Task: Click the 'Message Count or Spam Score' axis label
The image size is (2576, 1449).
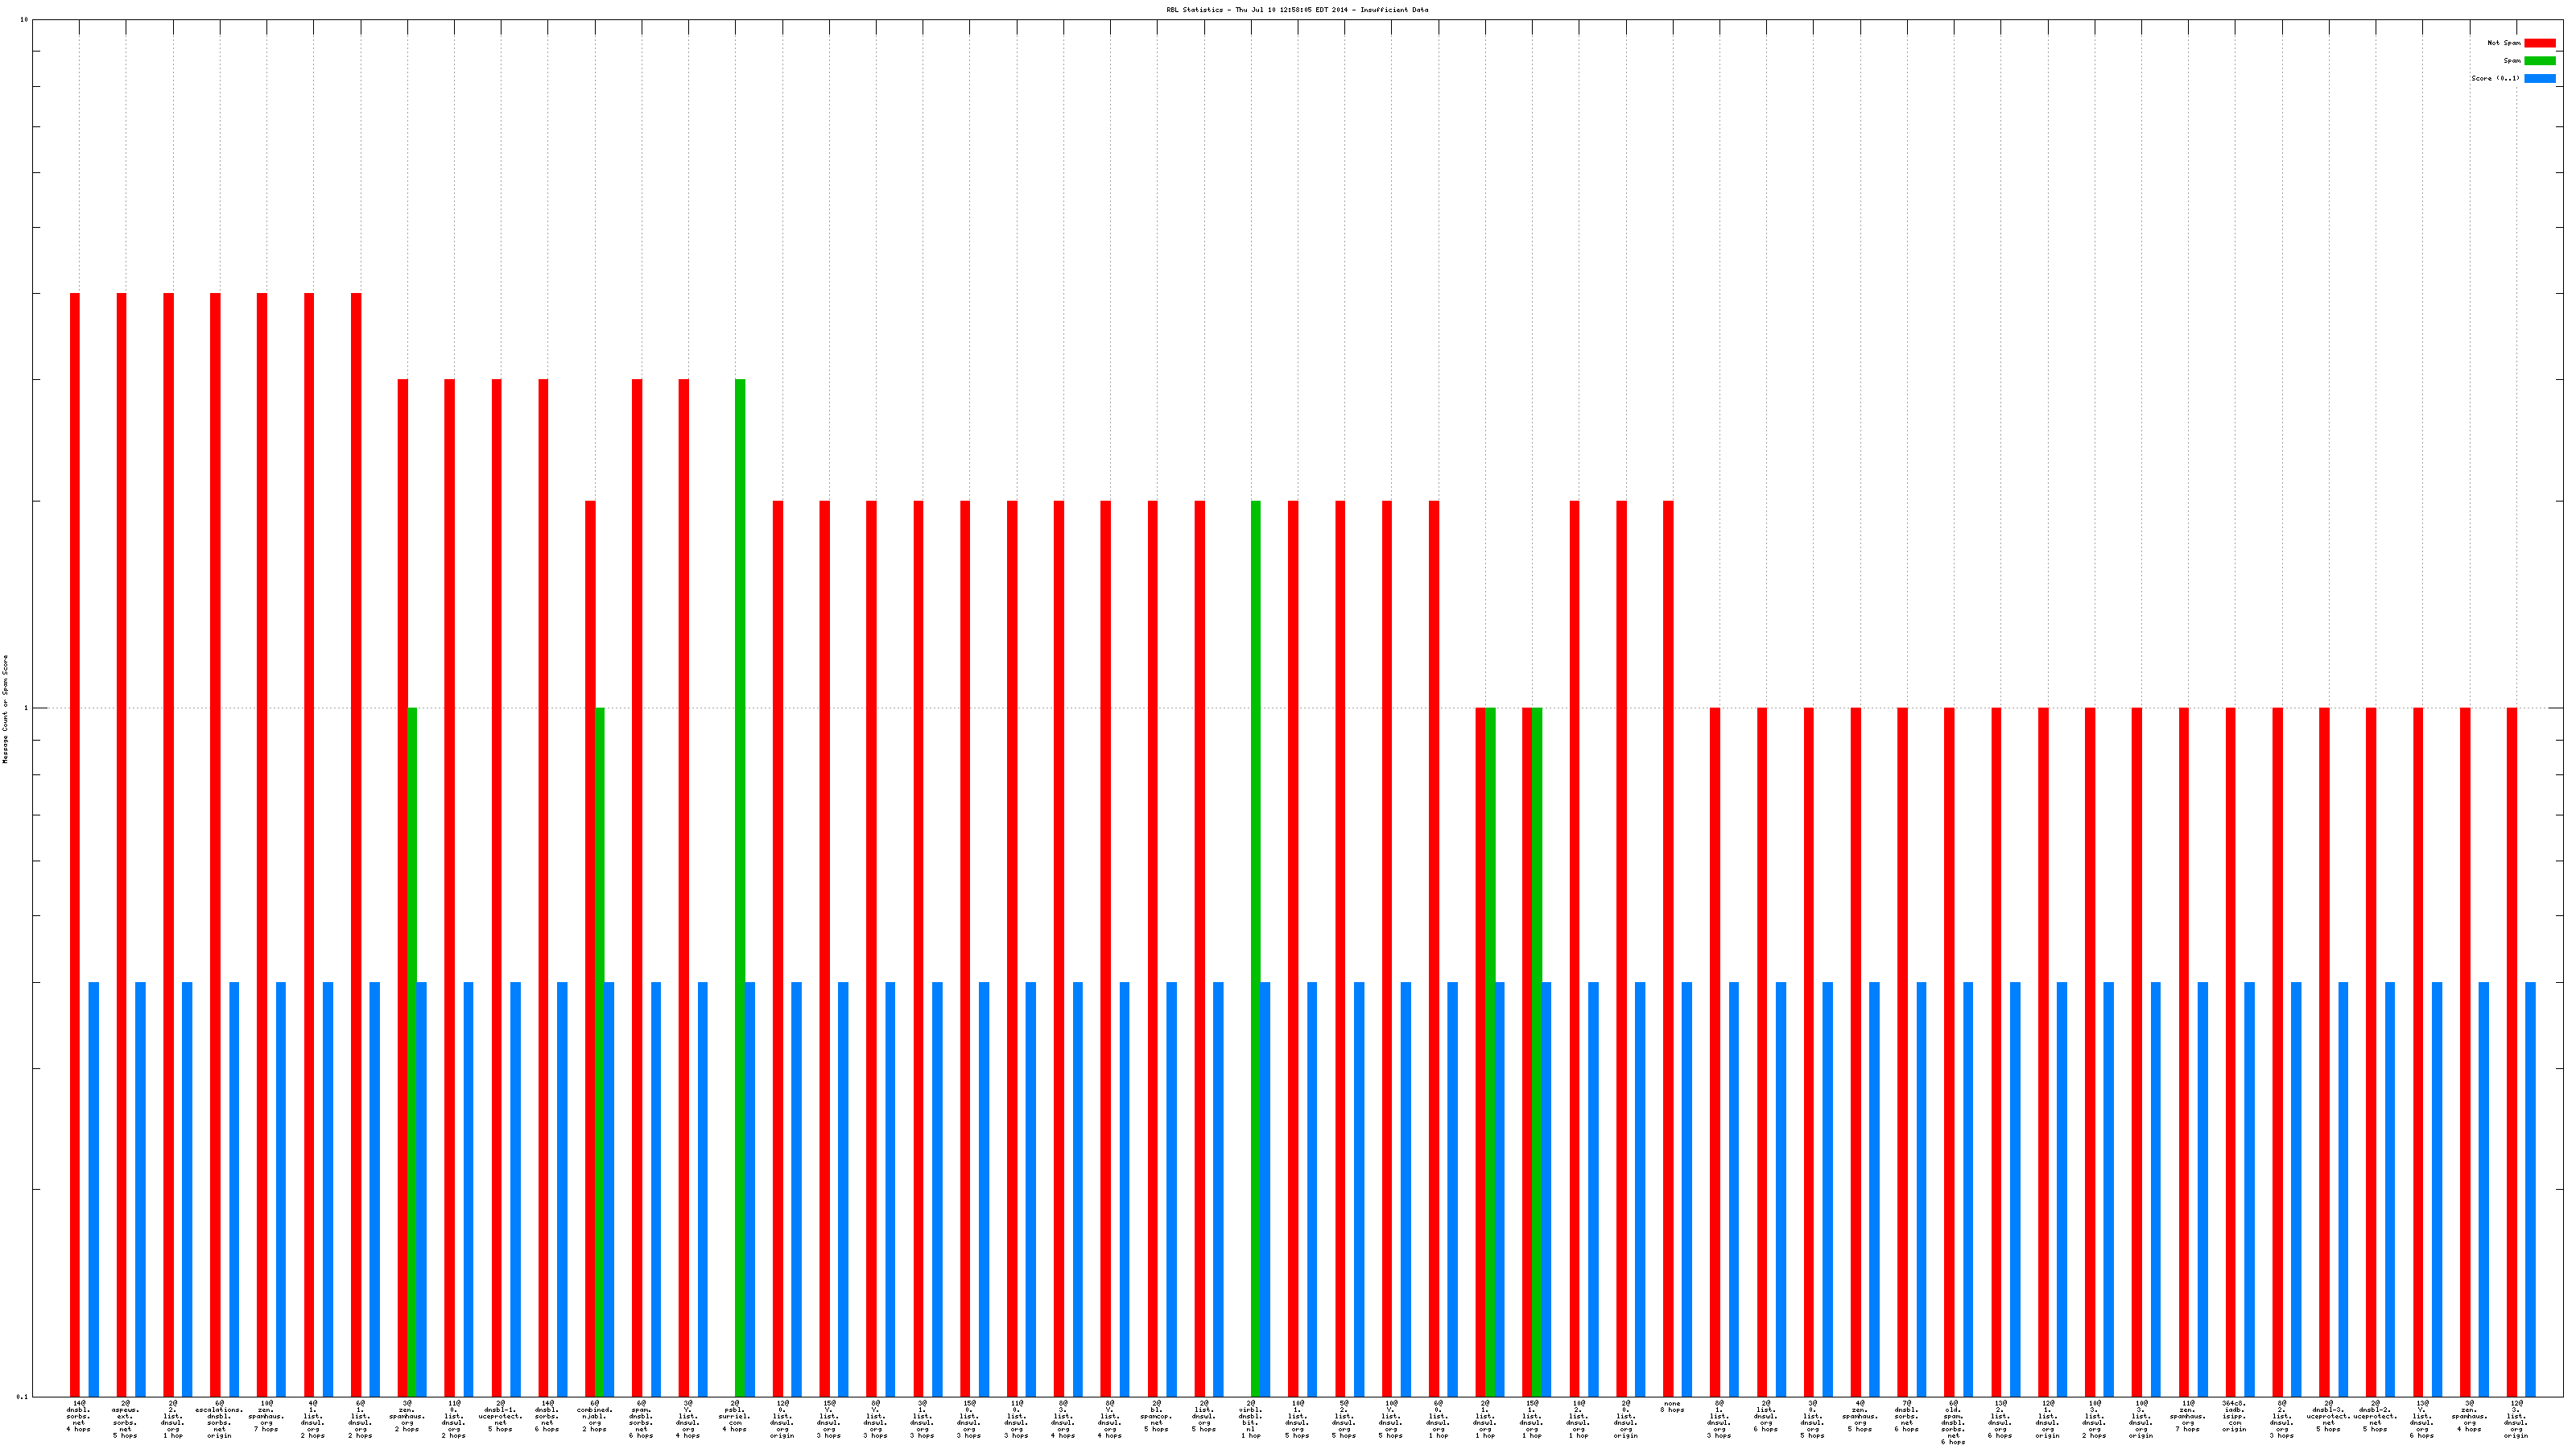Action: [x=5, y=709]
